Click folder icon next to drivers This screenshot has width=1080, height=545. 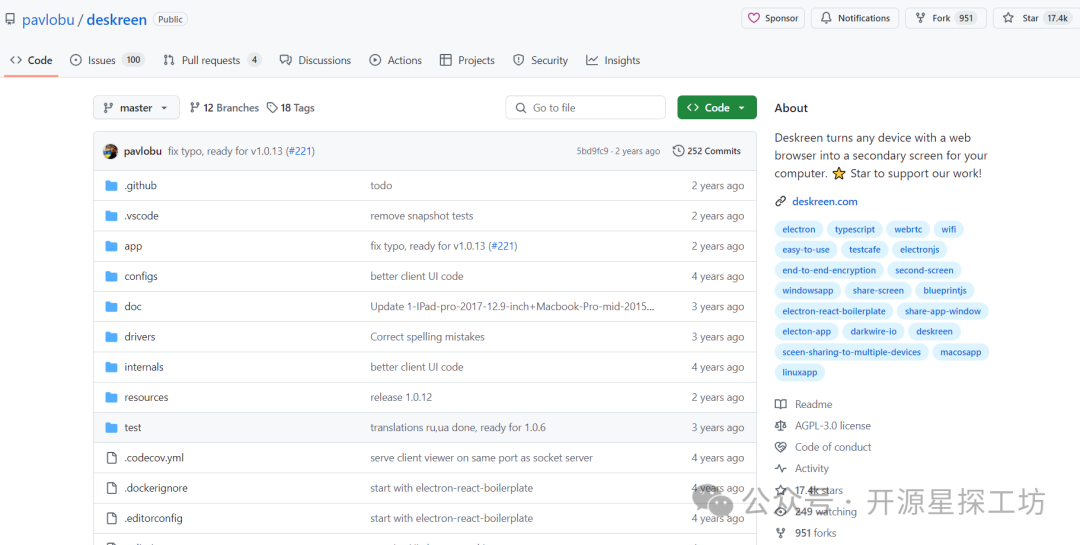click(x=112, y=337)
